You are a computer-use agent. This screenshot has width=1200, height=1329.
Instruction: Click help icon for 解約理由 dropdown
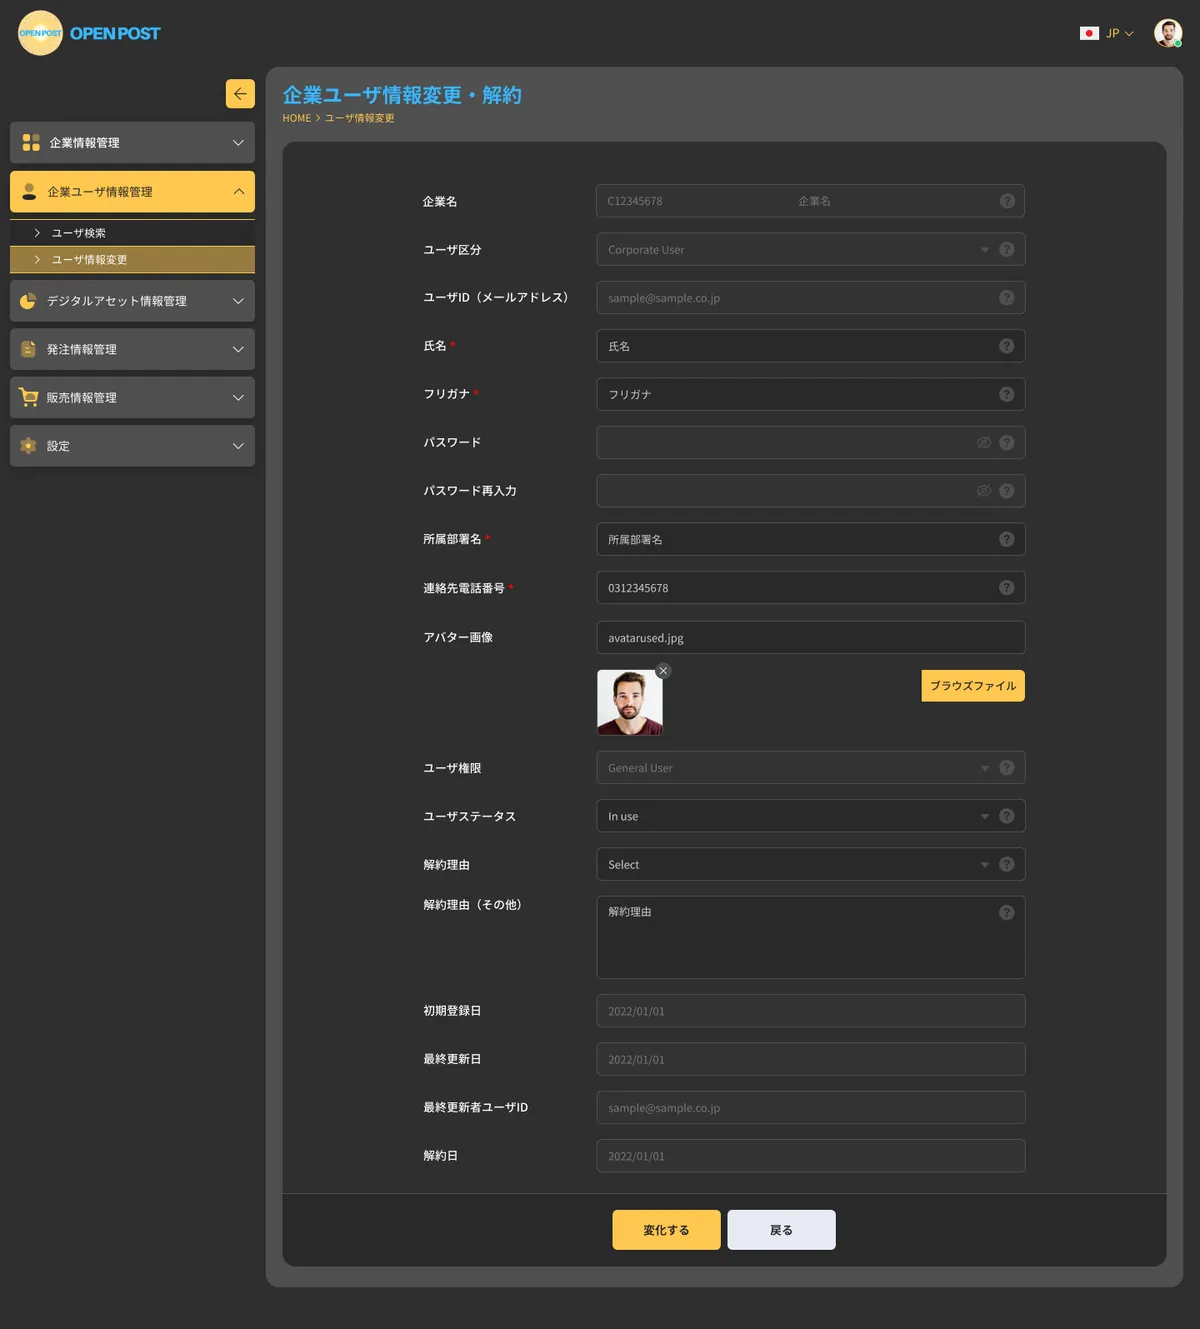[x=1007, y=864]
